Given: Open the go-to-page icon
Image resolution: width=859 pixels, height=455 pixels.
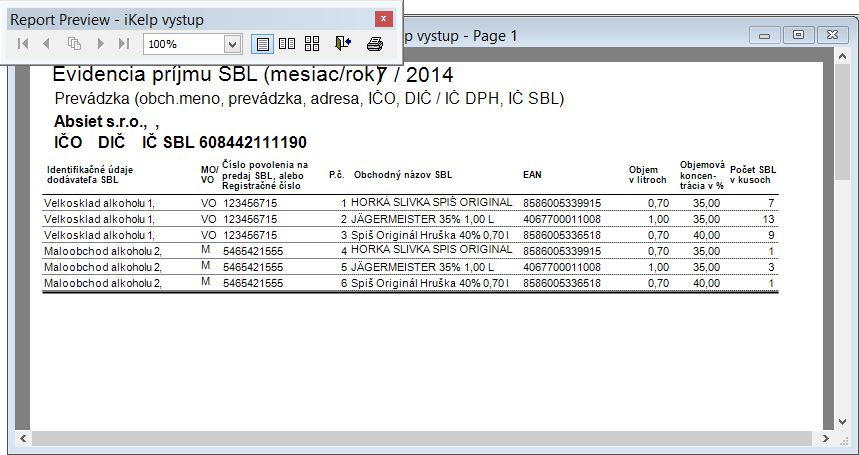Looking at the screenshot, I should (74, 44).
